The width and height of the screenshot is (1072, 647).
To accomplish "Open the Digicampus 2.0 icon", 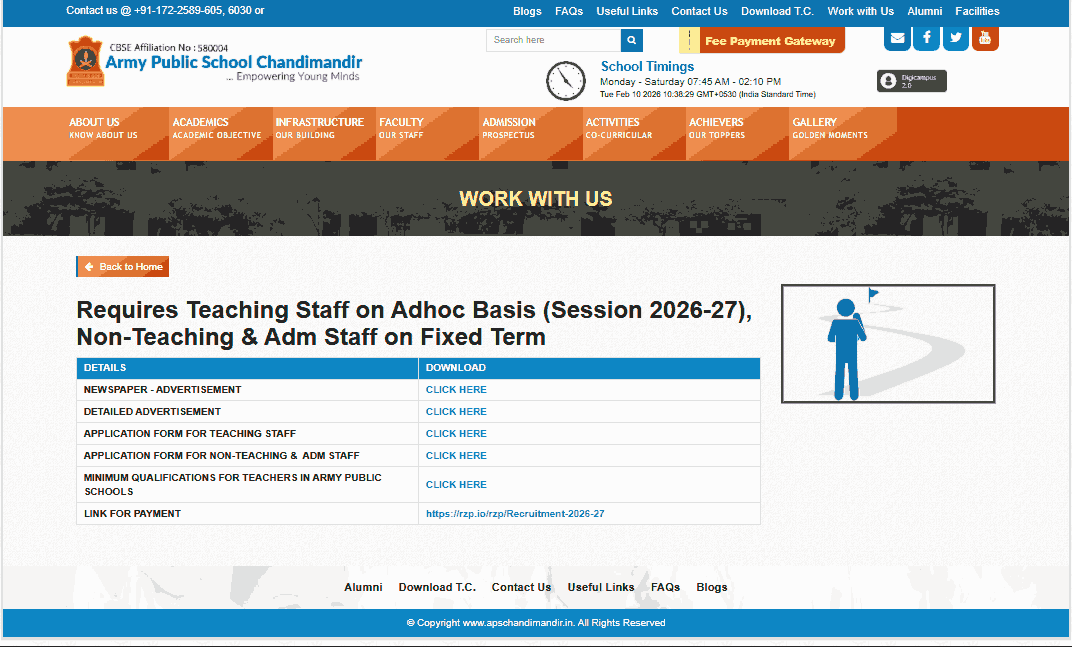I will tap(910, 81).
